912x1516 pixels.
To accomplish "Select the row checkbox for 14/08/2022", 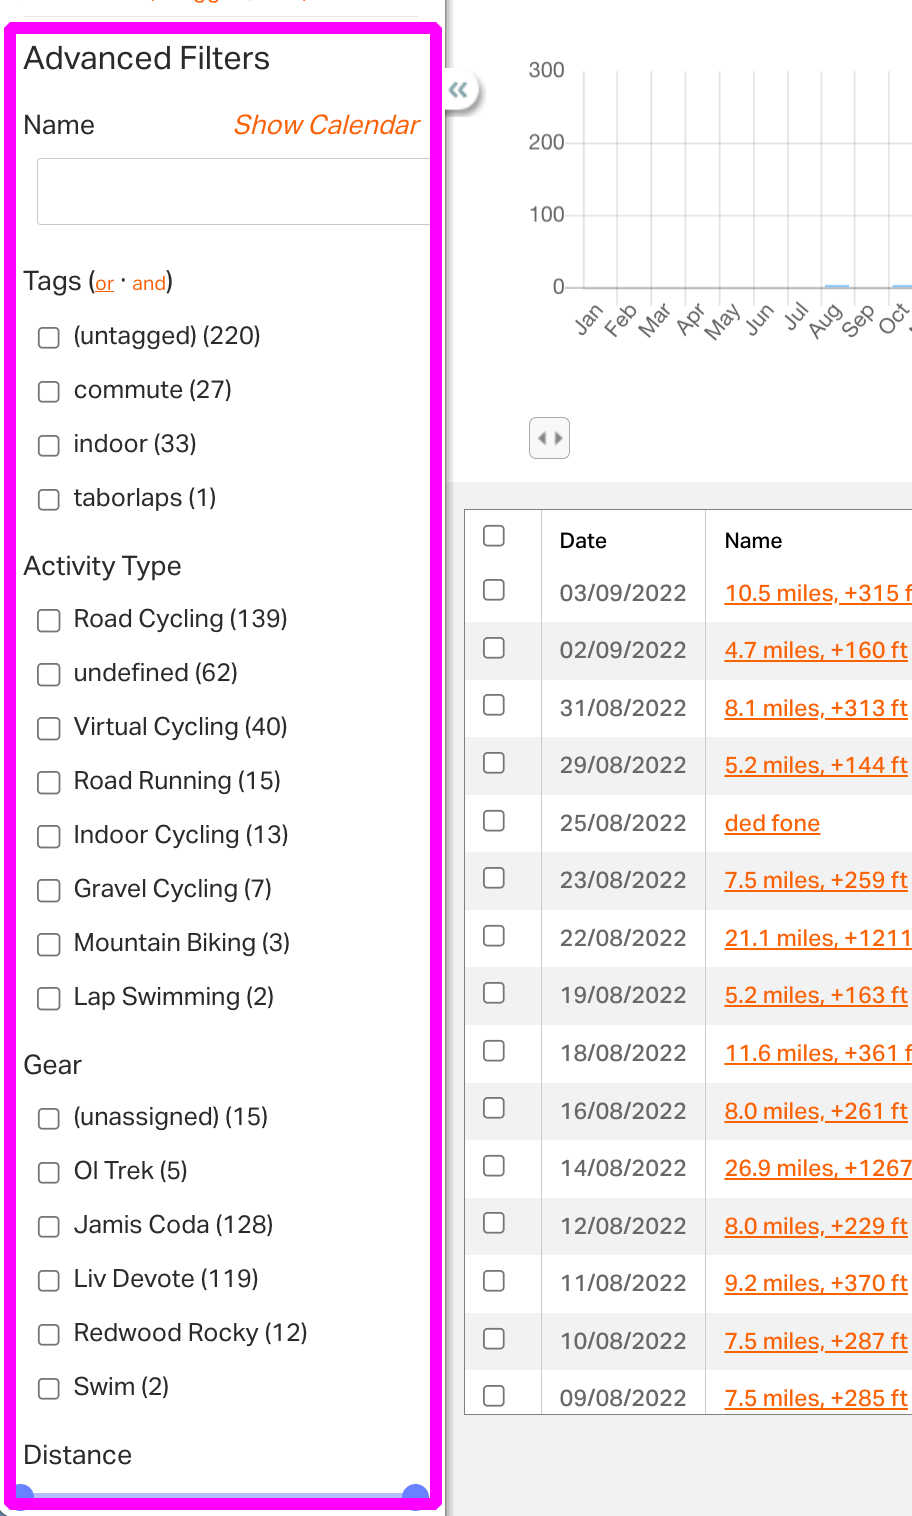I will [494, 1166].
